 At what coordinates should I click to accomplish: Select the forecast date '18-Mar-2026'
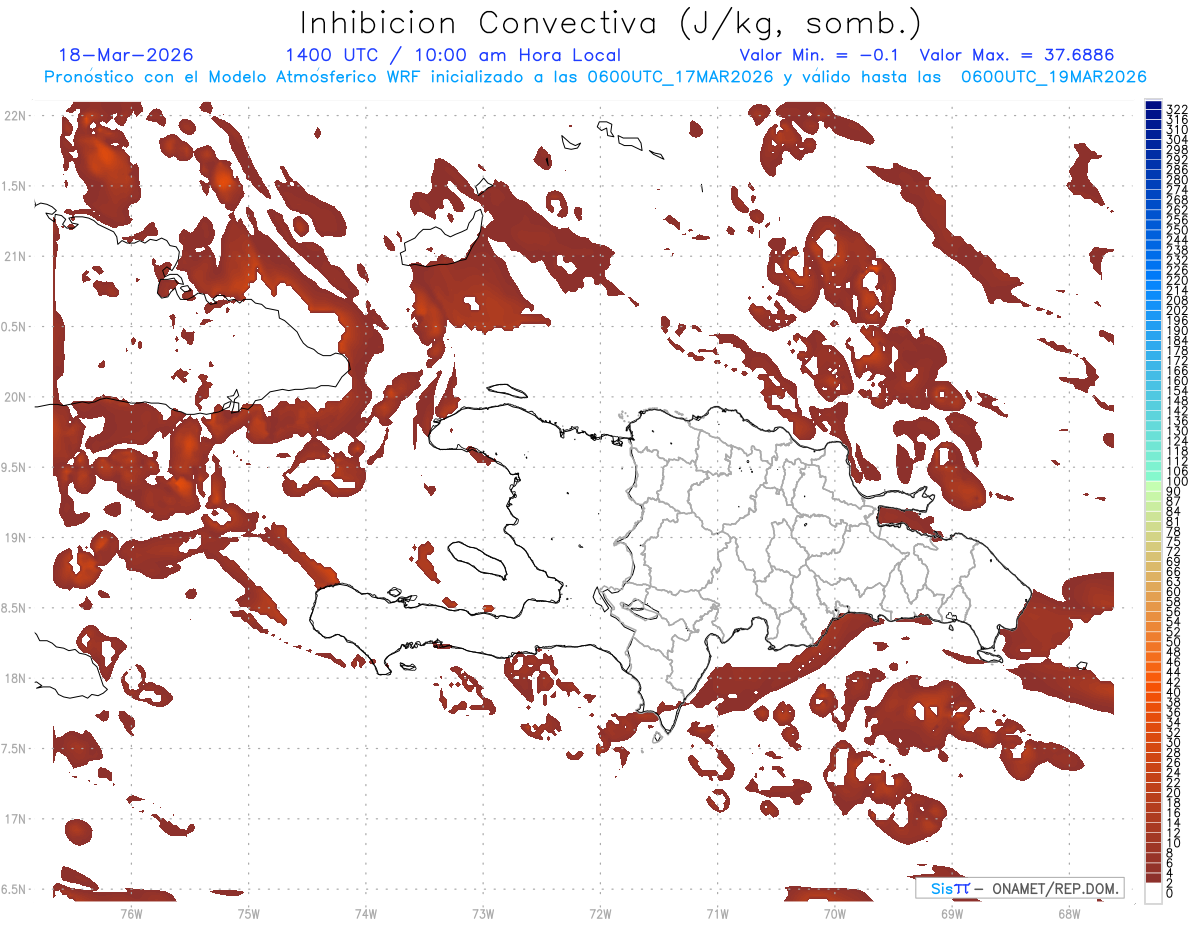[x=126, y=56]
